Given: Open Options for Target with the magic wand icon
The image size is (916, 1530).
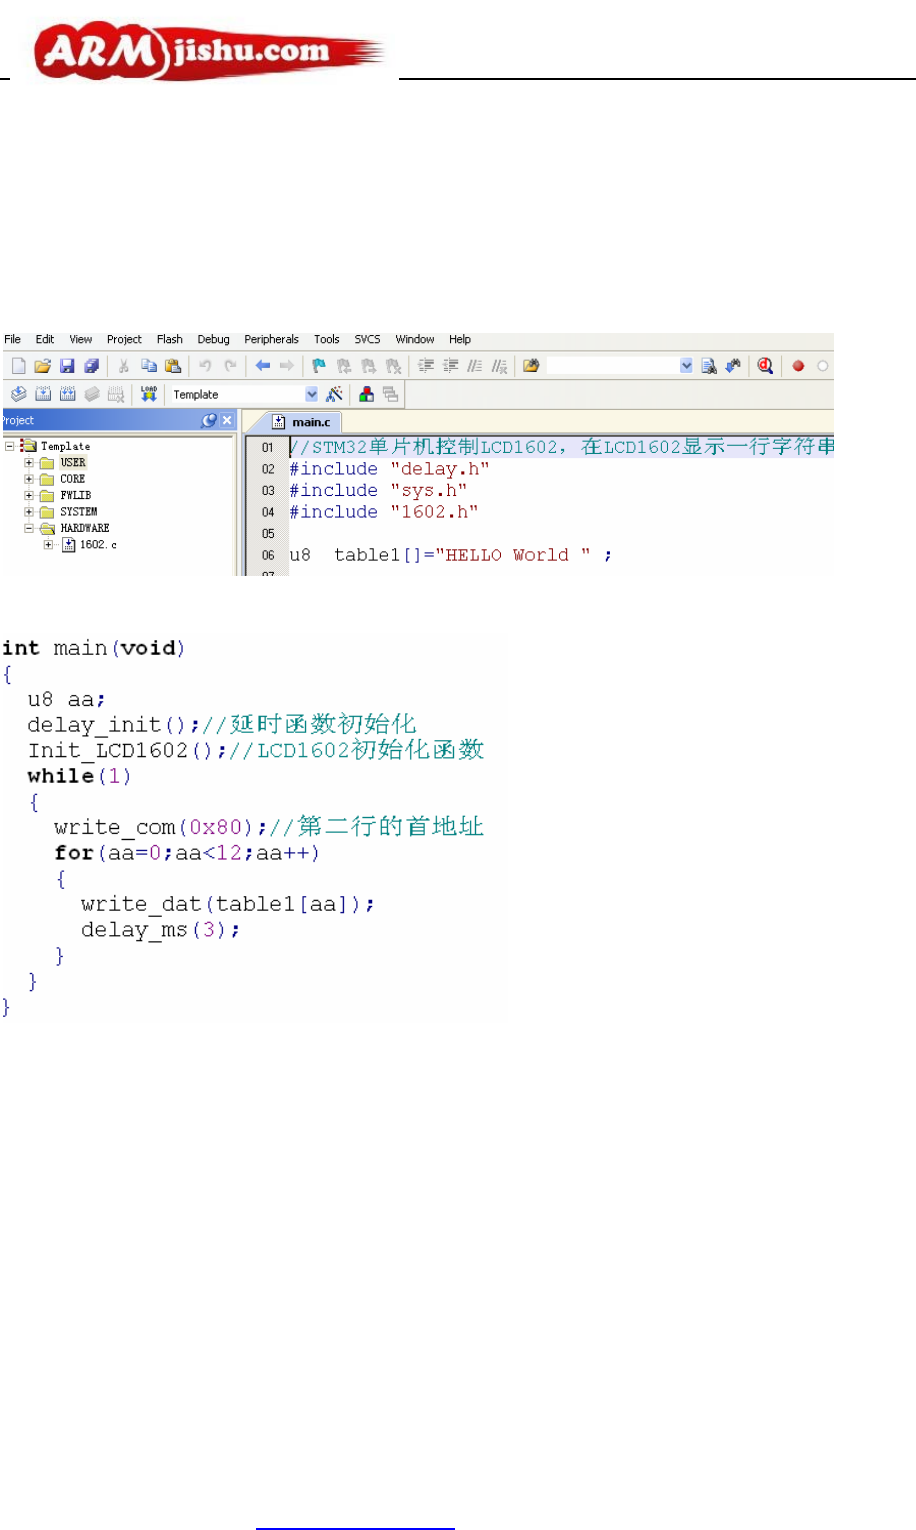Looking at the screenshot, I should (334, 394).
